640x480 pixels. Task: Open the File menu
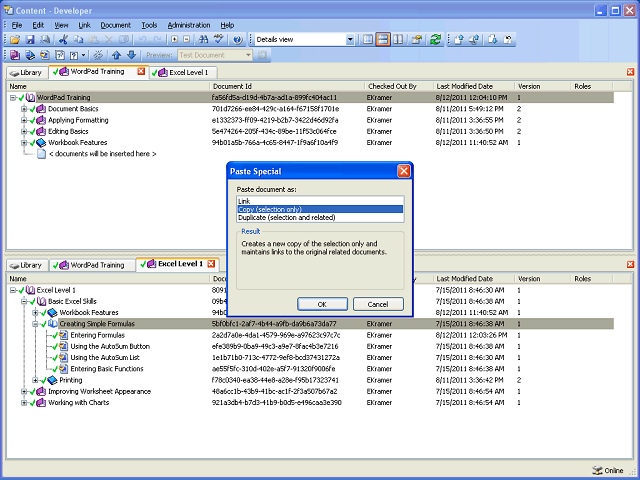coord(17,25)
